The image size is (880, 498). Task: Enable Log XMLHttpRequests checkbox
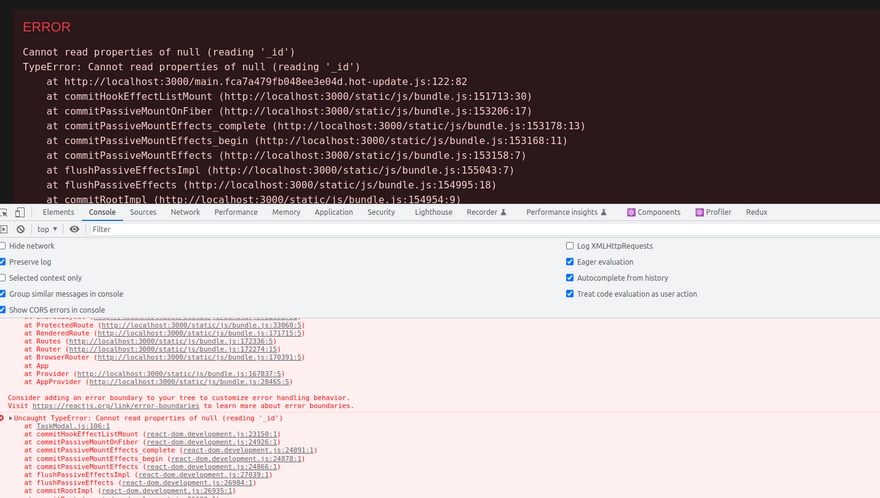pos(570,246)
